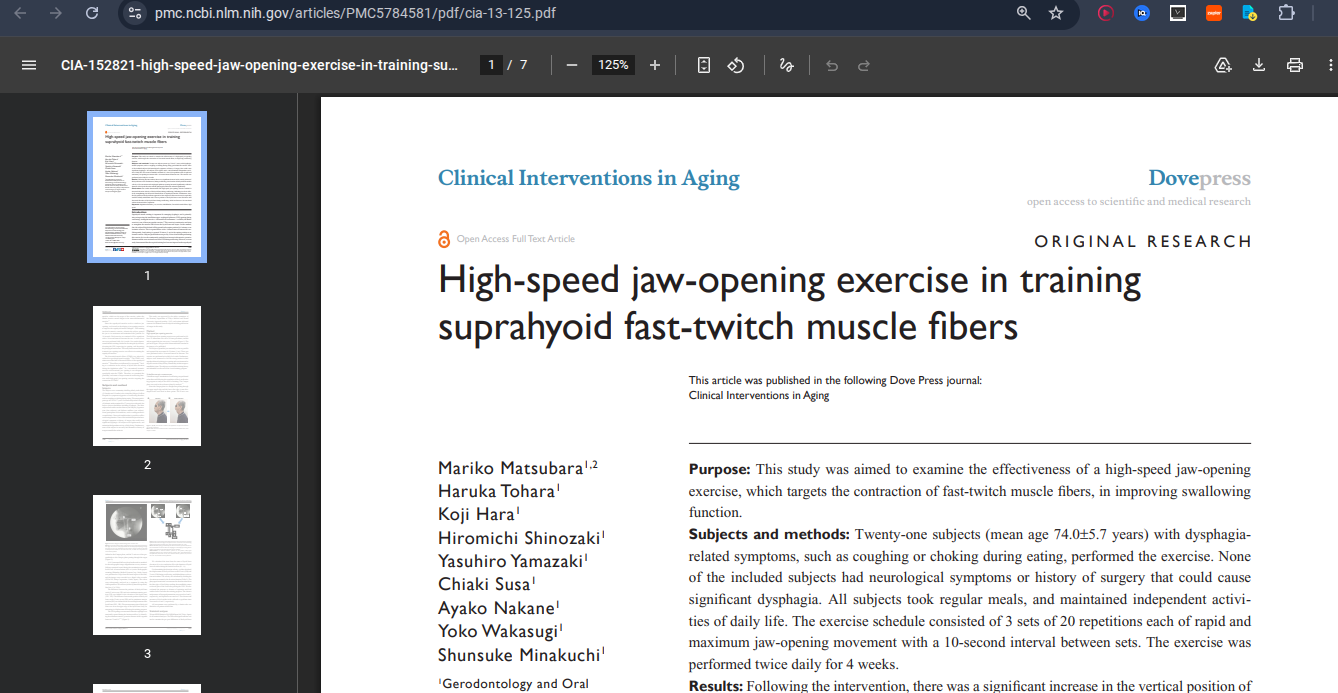Fit PDF to page
This screenshot has width=1338, height=693.
click(704, 65)
